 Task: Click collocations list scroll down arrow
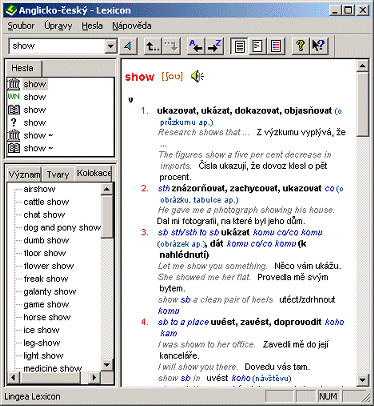(x=107, y=365)
